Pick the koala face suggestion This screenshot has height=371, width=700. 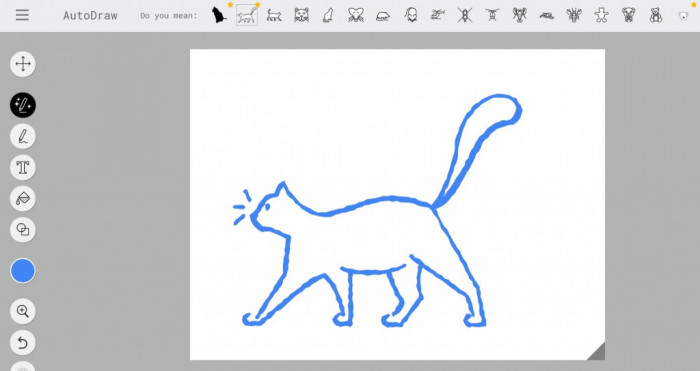click(x=629, y=16)
